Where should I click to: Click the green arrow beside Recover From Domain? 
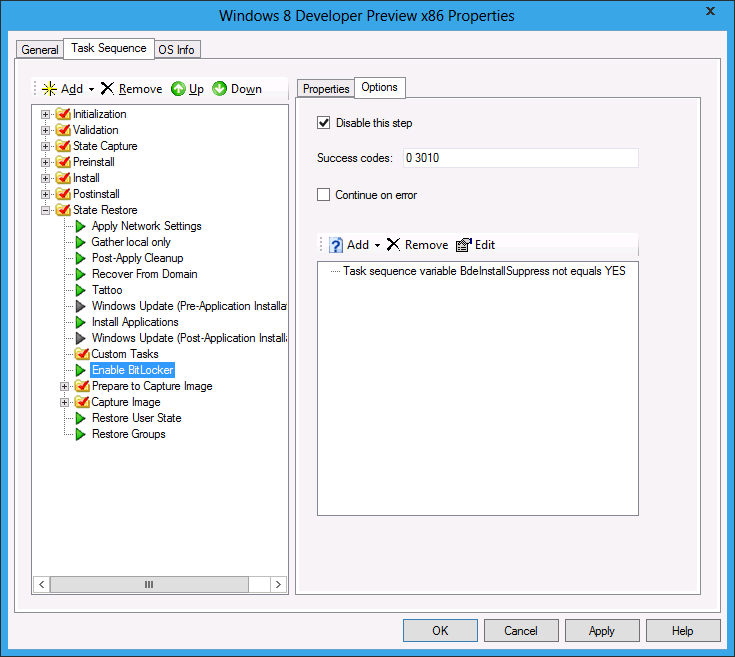coord(81,274)
